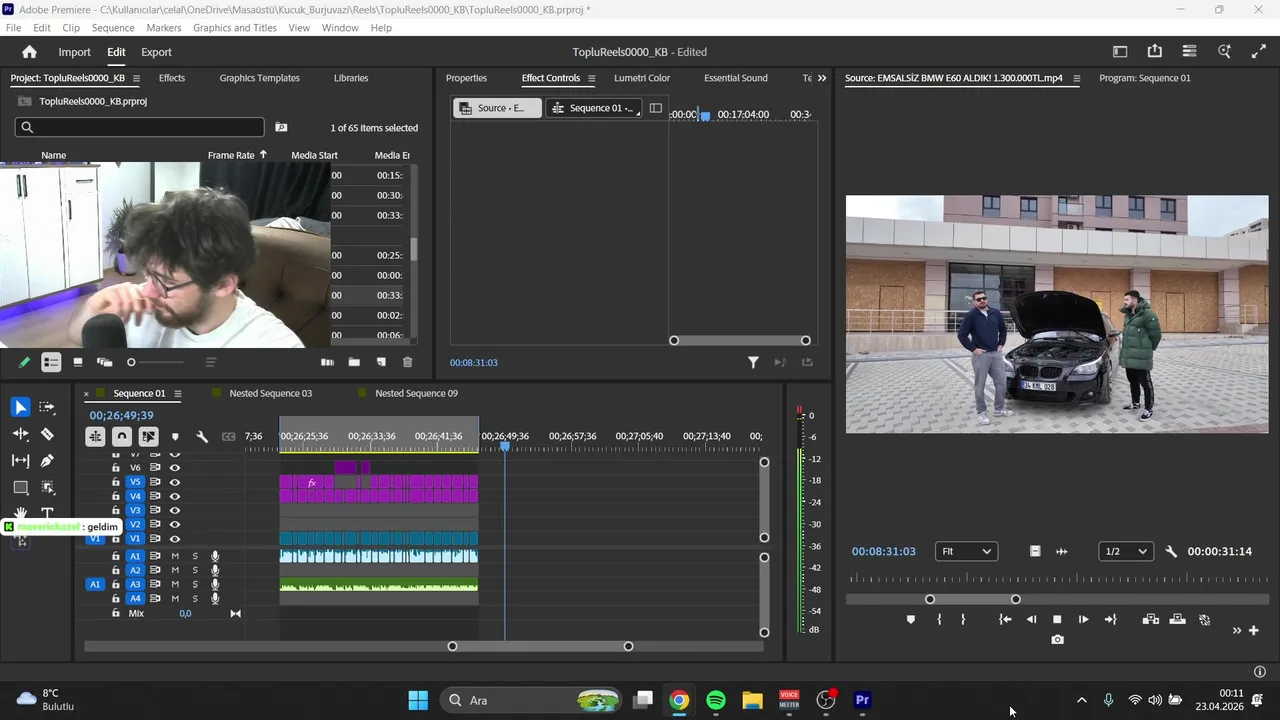Image resolution: width=1280 pixels, height=720 pixels.
Task: Select the Selection tool arrow
Action: 21,407
